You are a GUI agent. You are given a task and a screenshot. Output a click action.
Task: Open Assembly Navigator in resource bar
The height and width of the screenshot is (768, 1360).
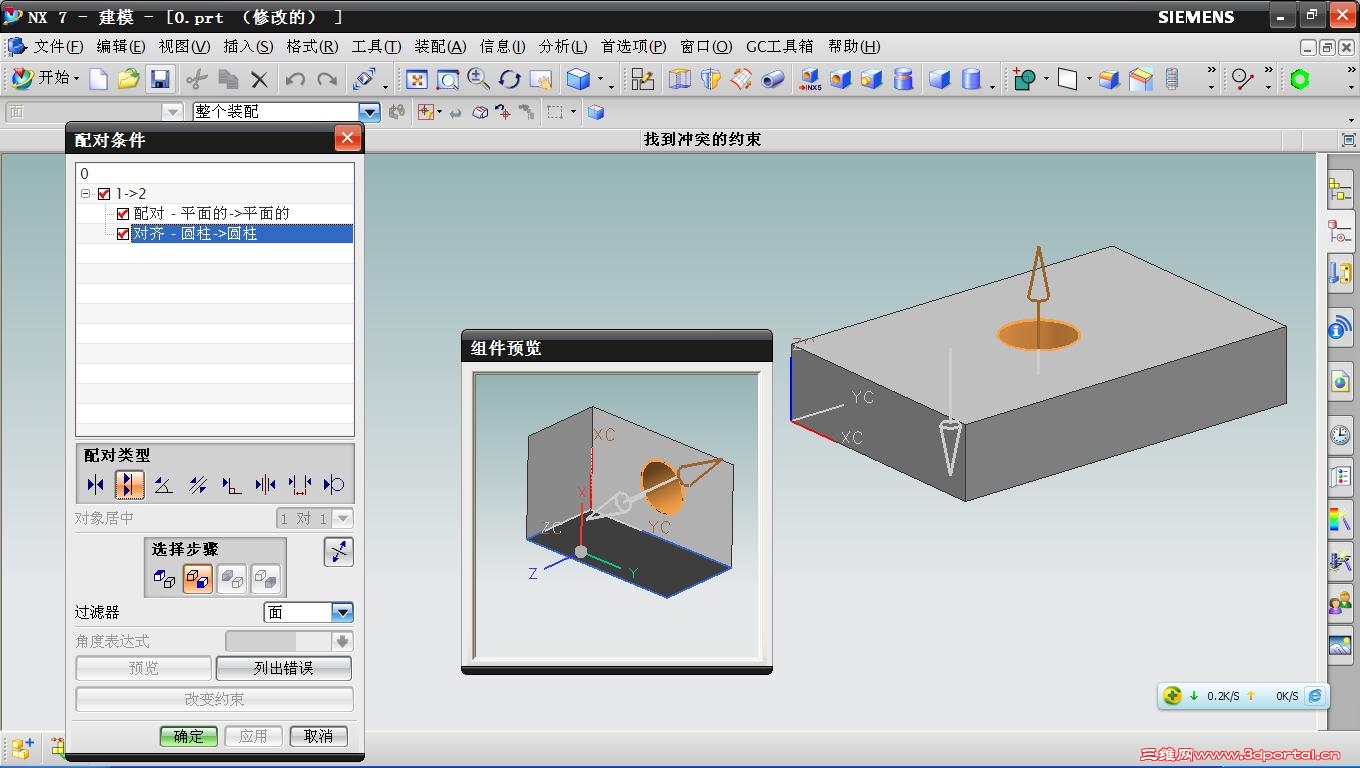pyautogui.click(x=1340, y=190)
